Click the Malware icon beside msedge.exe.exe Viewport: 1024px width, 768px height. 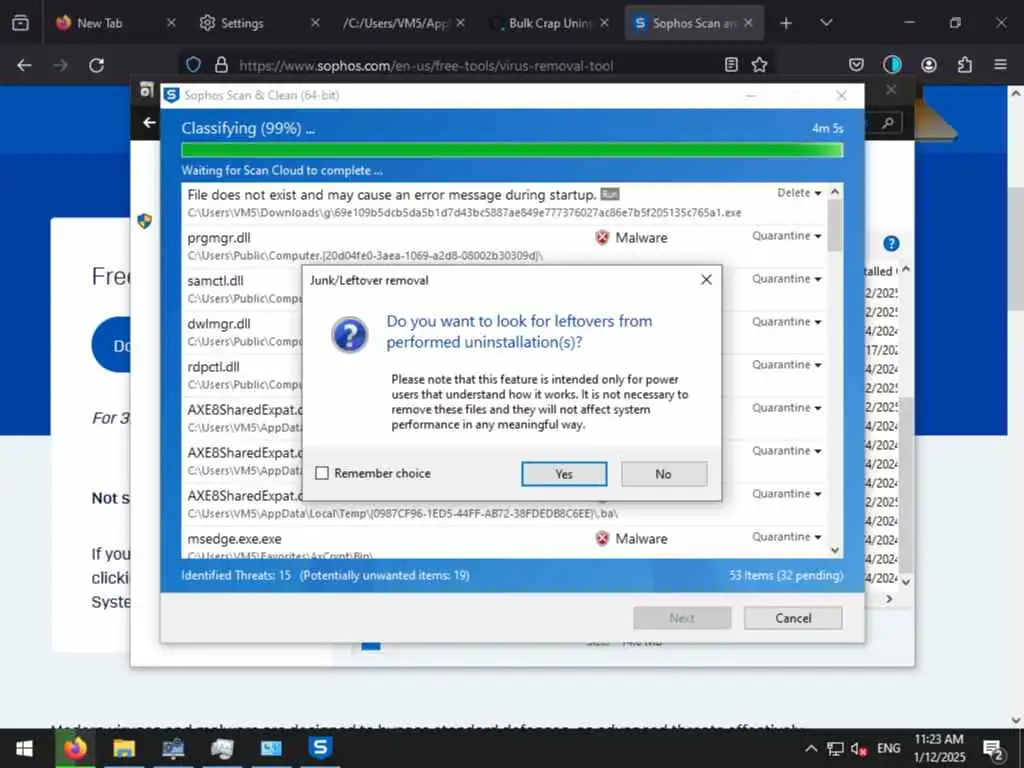(x=602, y=539)
